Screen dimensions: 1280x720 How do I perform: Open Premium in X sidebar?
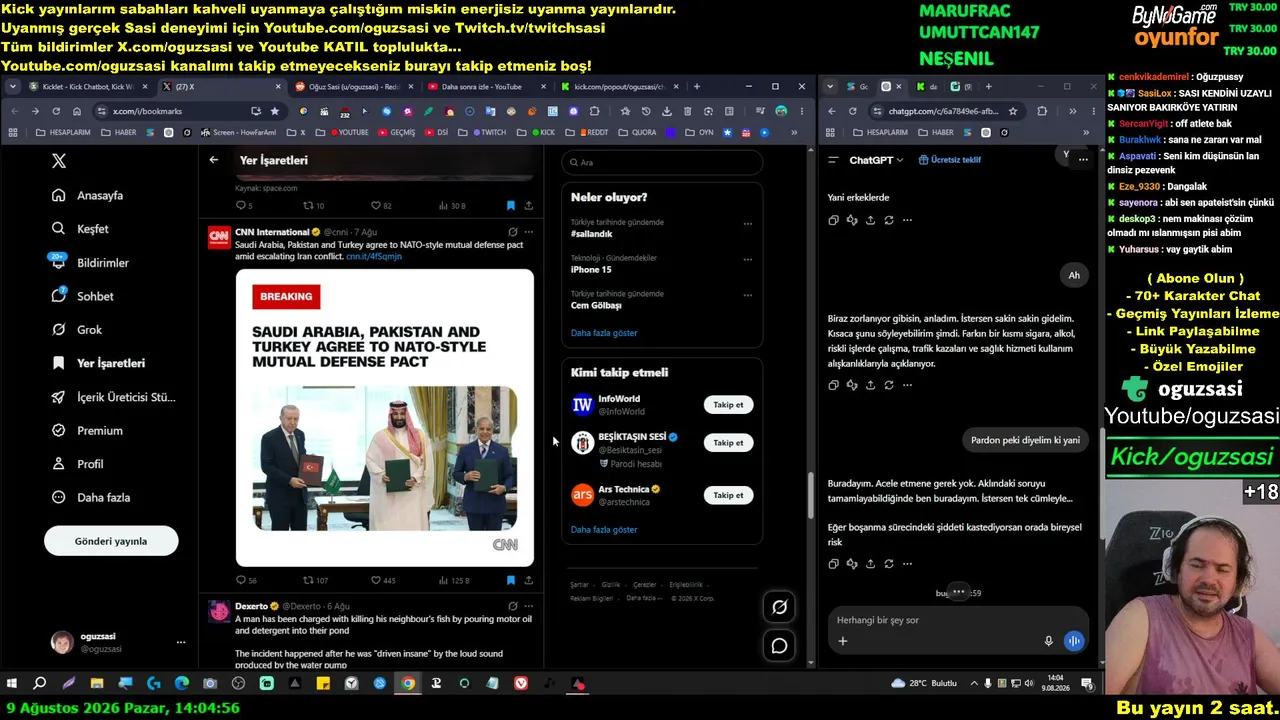coord(87,431)
